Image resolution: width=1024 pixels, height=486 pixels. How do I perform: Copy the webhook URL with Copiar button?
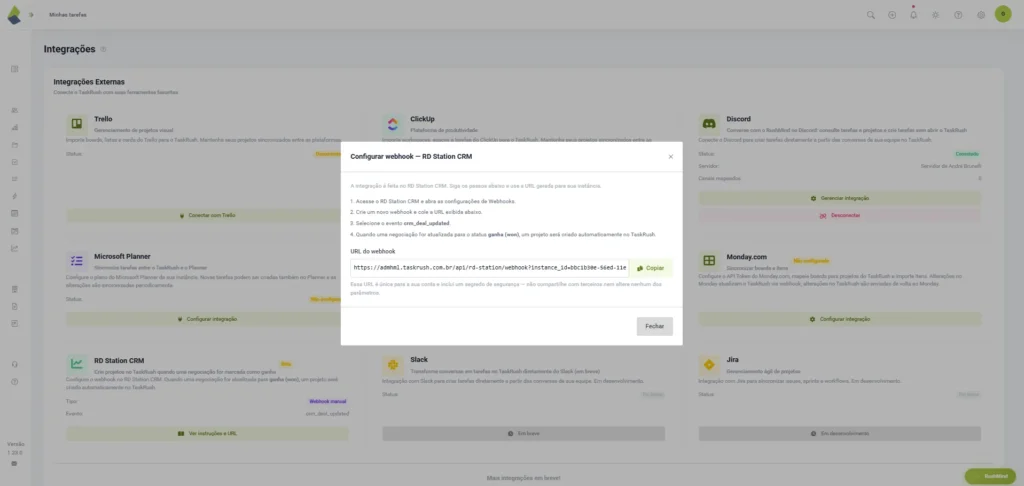650,268
